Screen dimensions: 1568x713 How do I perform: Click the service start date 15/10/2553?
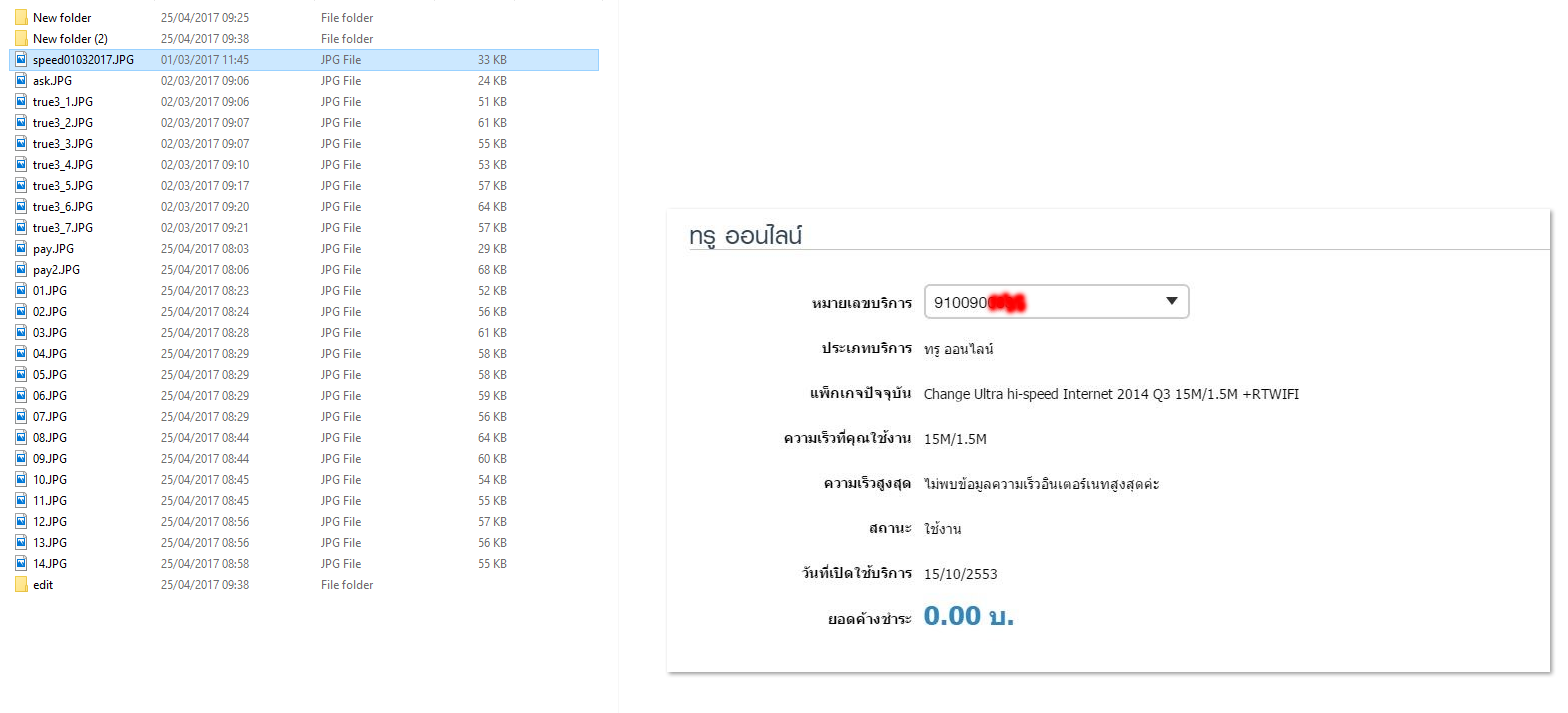pos(960,574)
